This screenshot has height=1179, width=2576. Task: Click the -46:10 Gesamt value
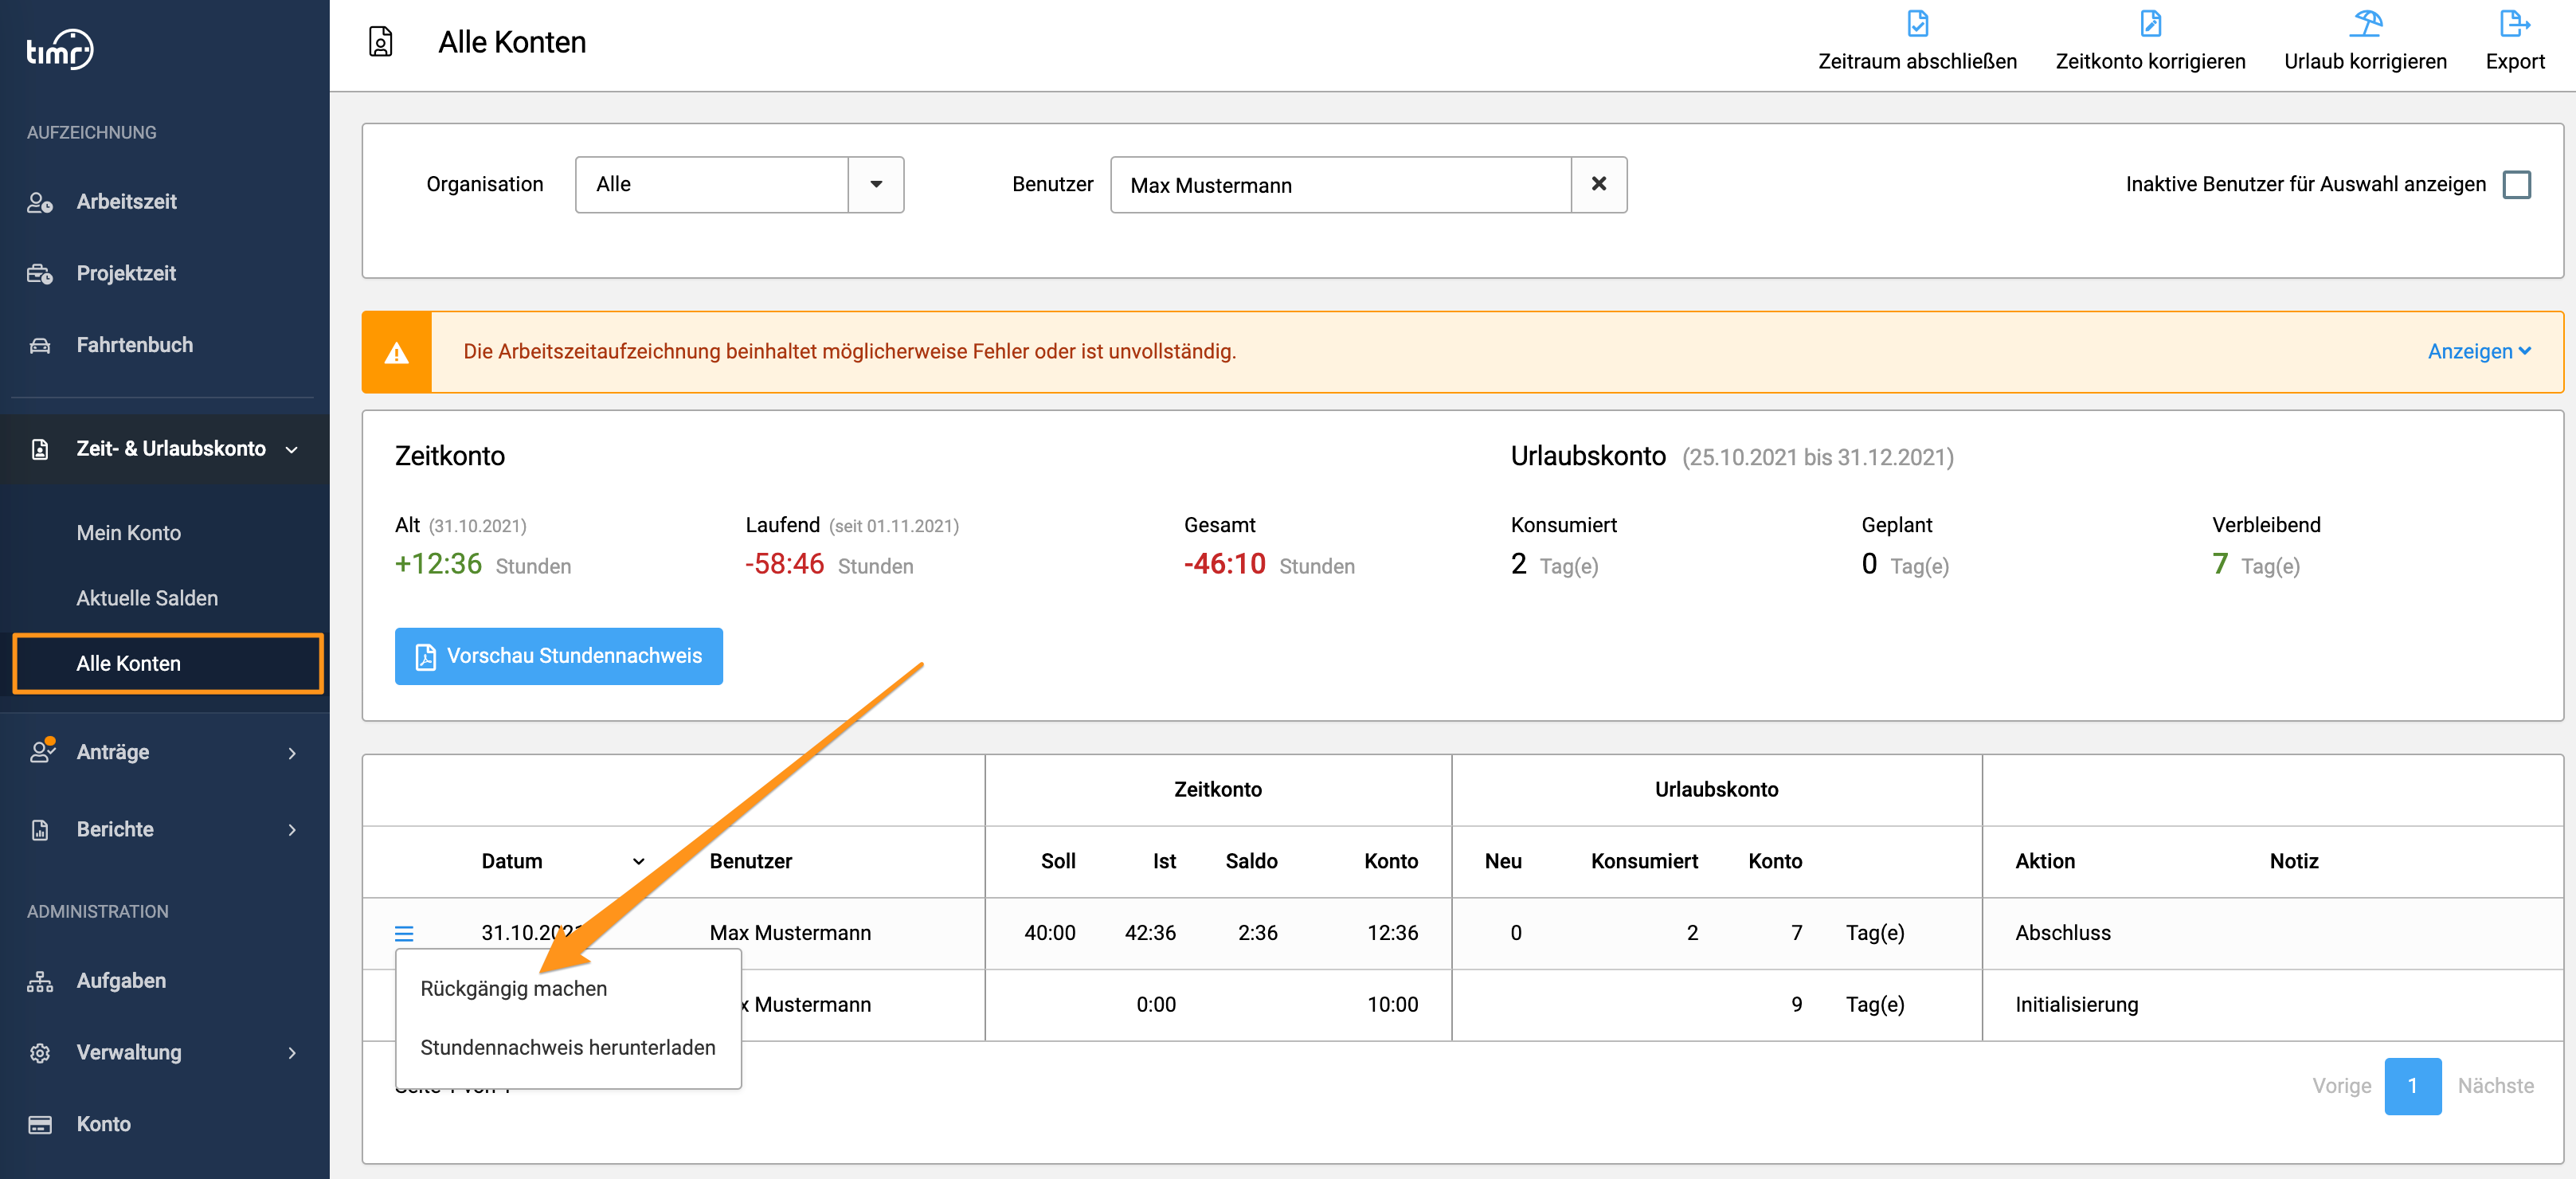[1224, 564]
